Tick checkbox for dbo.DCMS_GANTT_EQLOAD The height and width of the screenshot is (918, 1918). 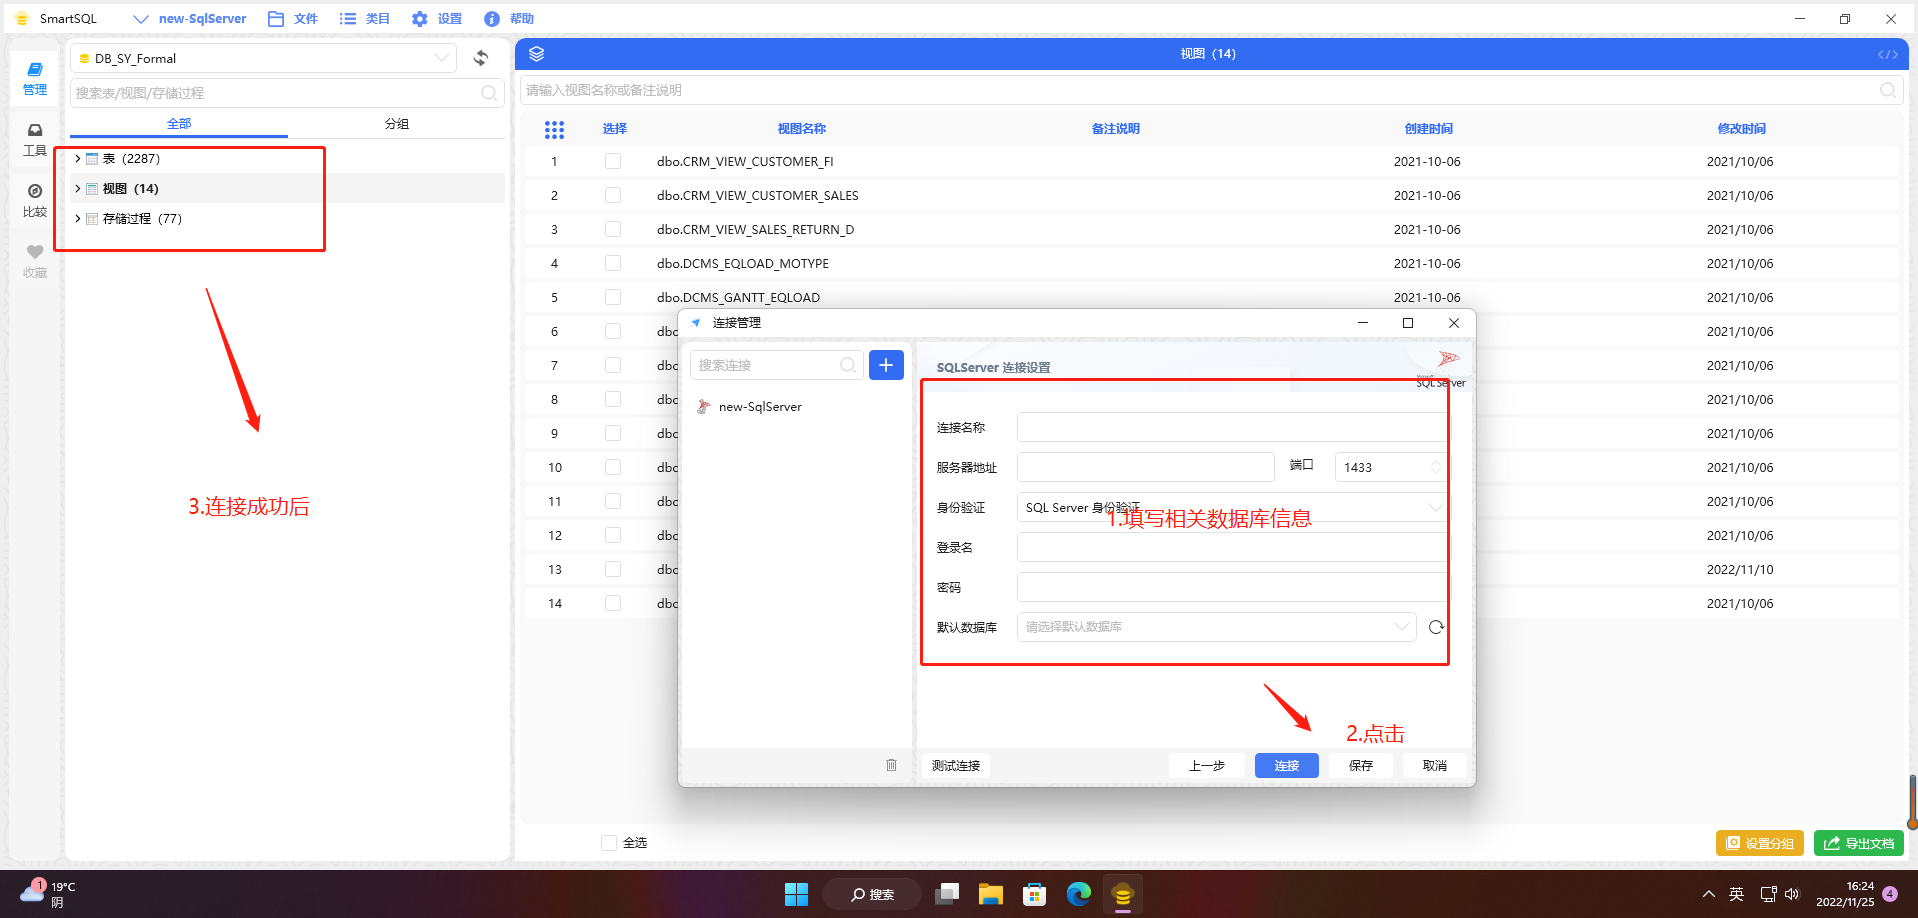tap(613, 297)
